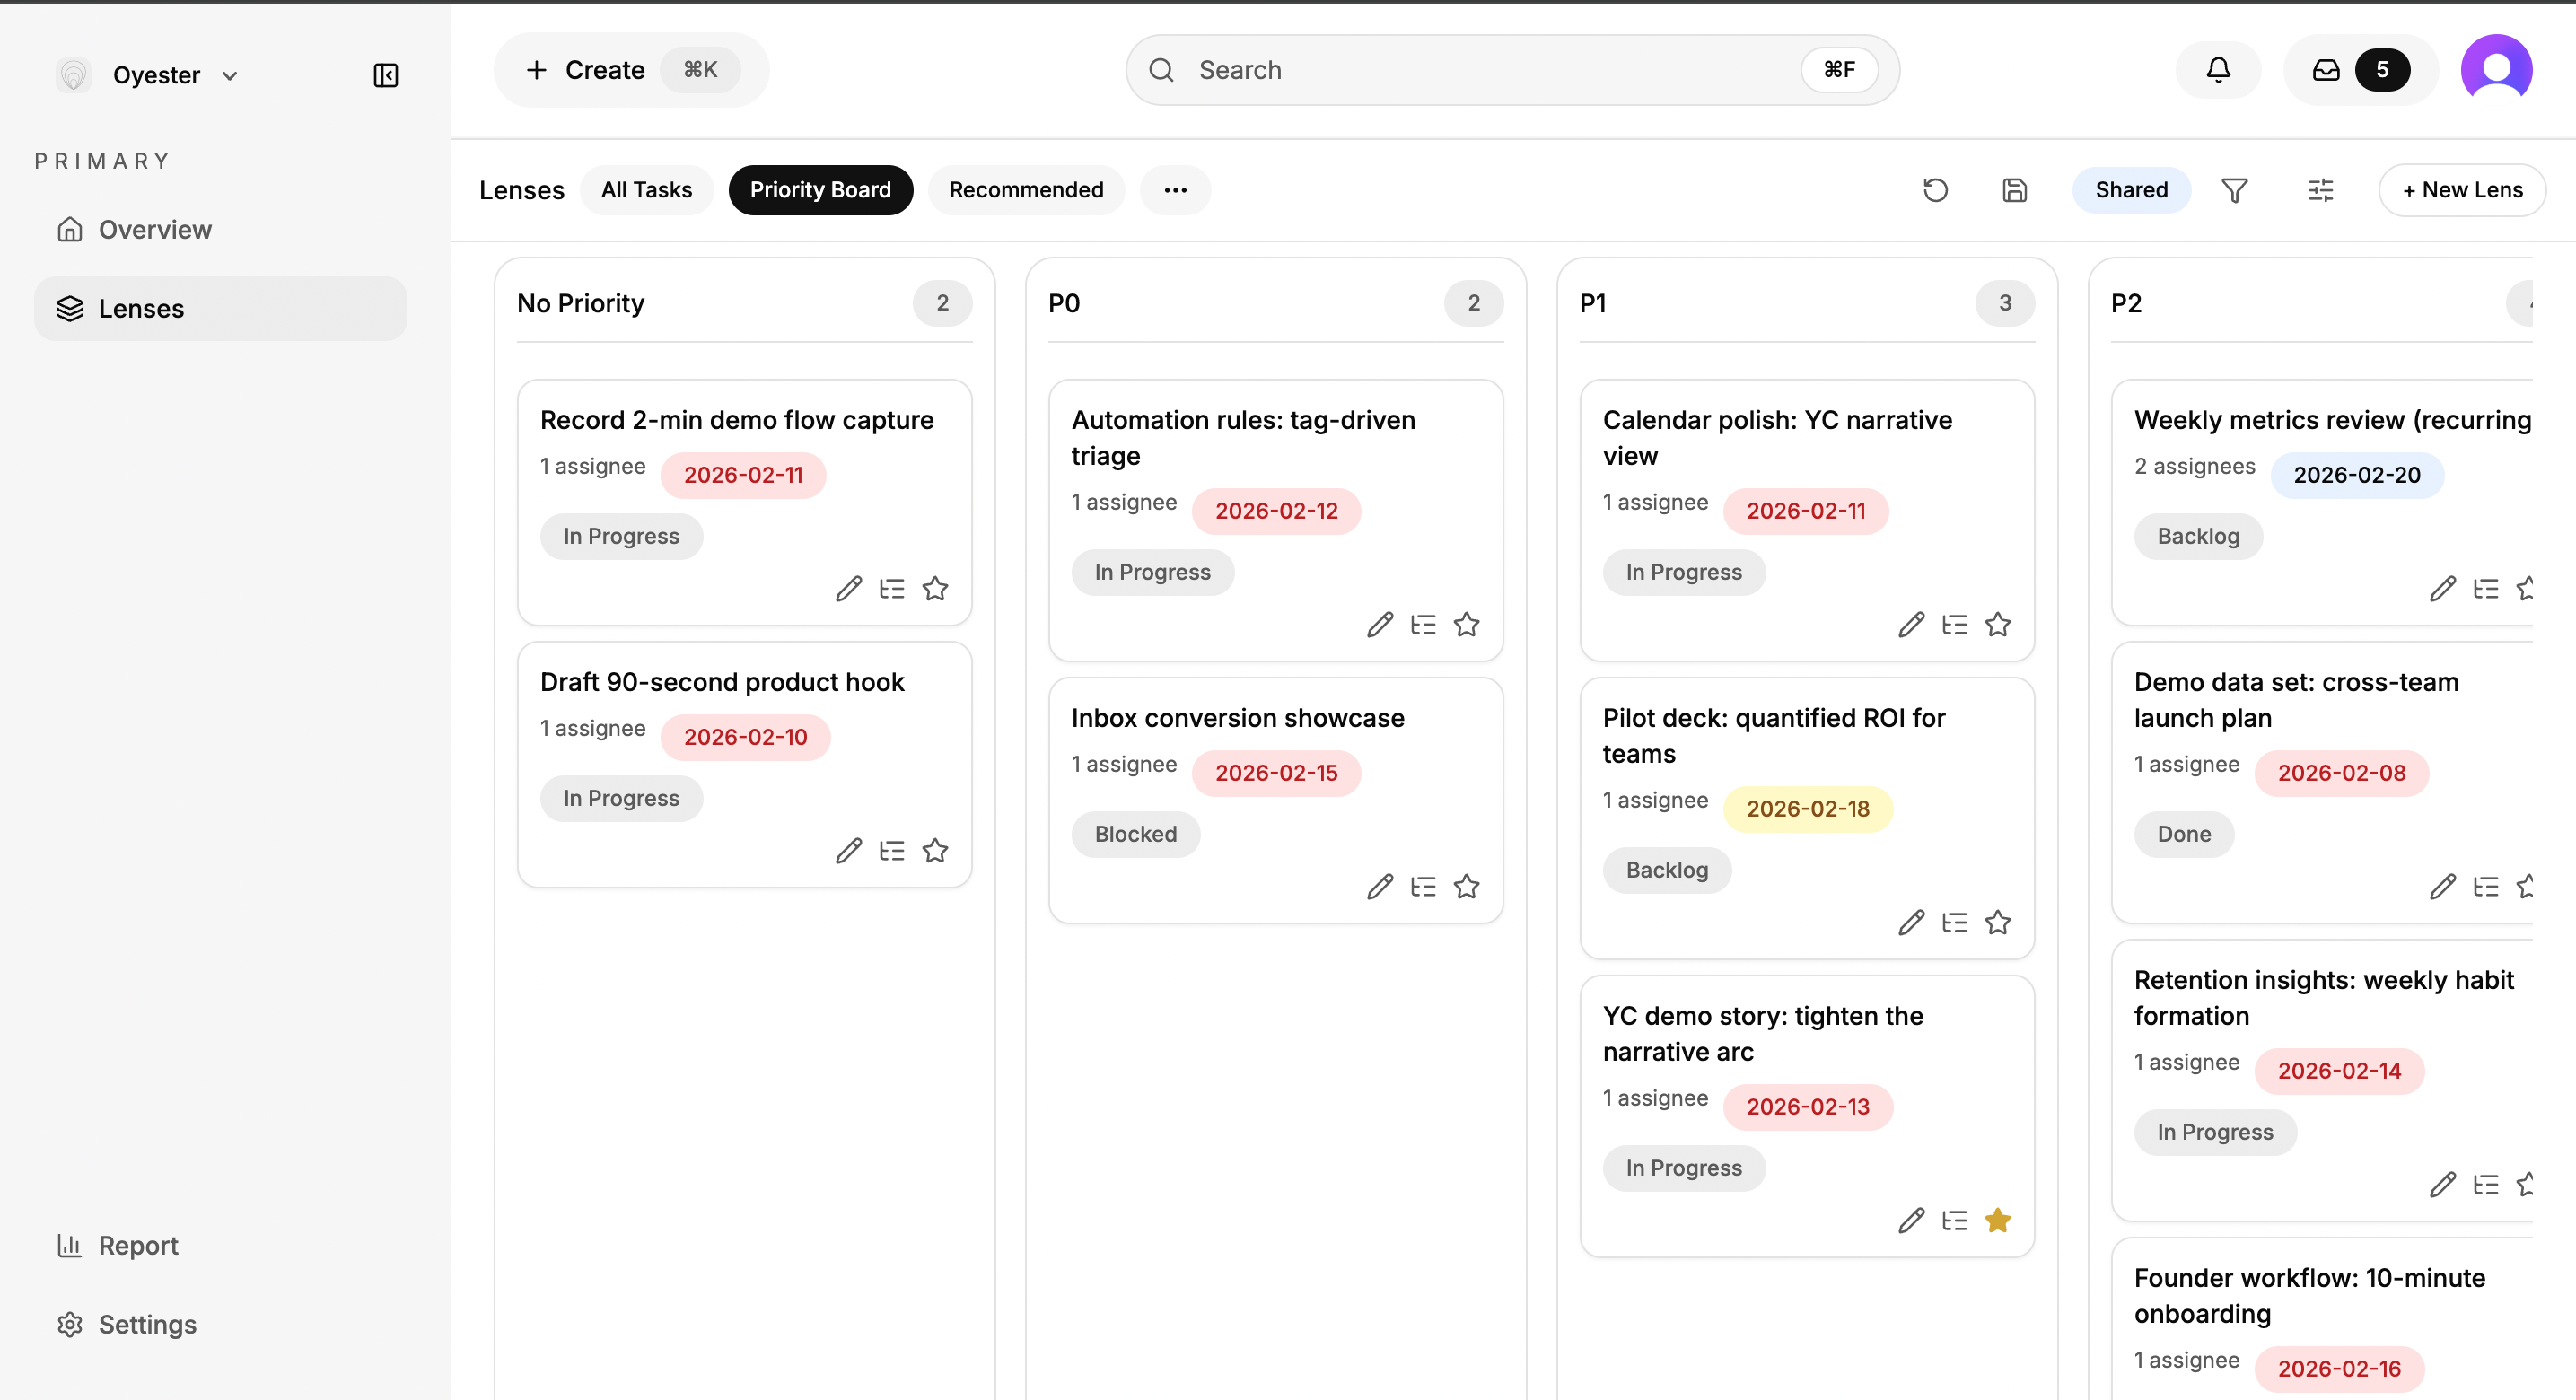
Task: Save the current lens
Action: 2014,190
